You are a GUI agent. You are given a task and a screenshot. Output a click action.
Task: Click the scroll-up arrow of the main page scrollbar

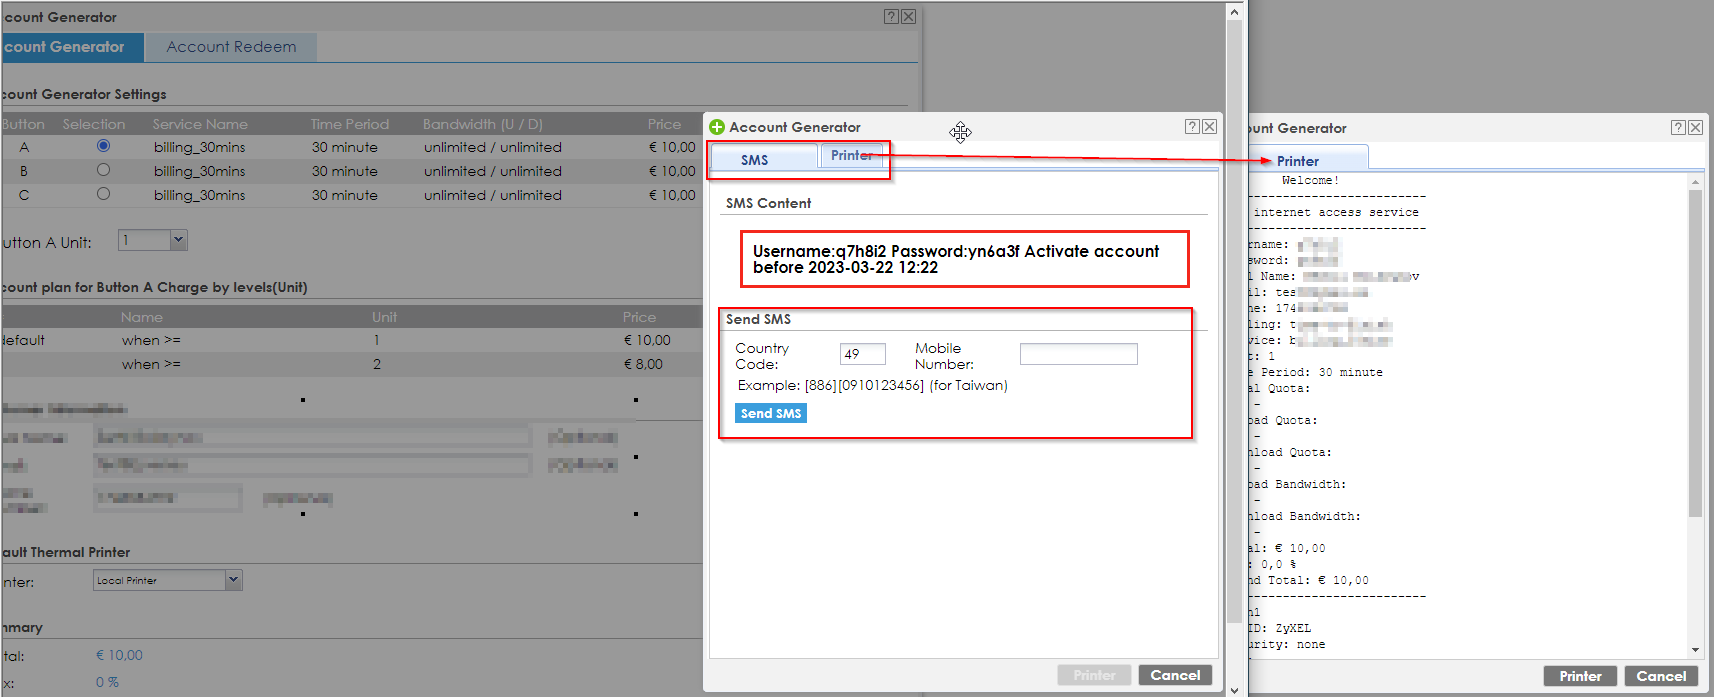pos(1234,12)
